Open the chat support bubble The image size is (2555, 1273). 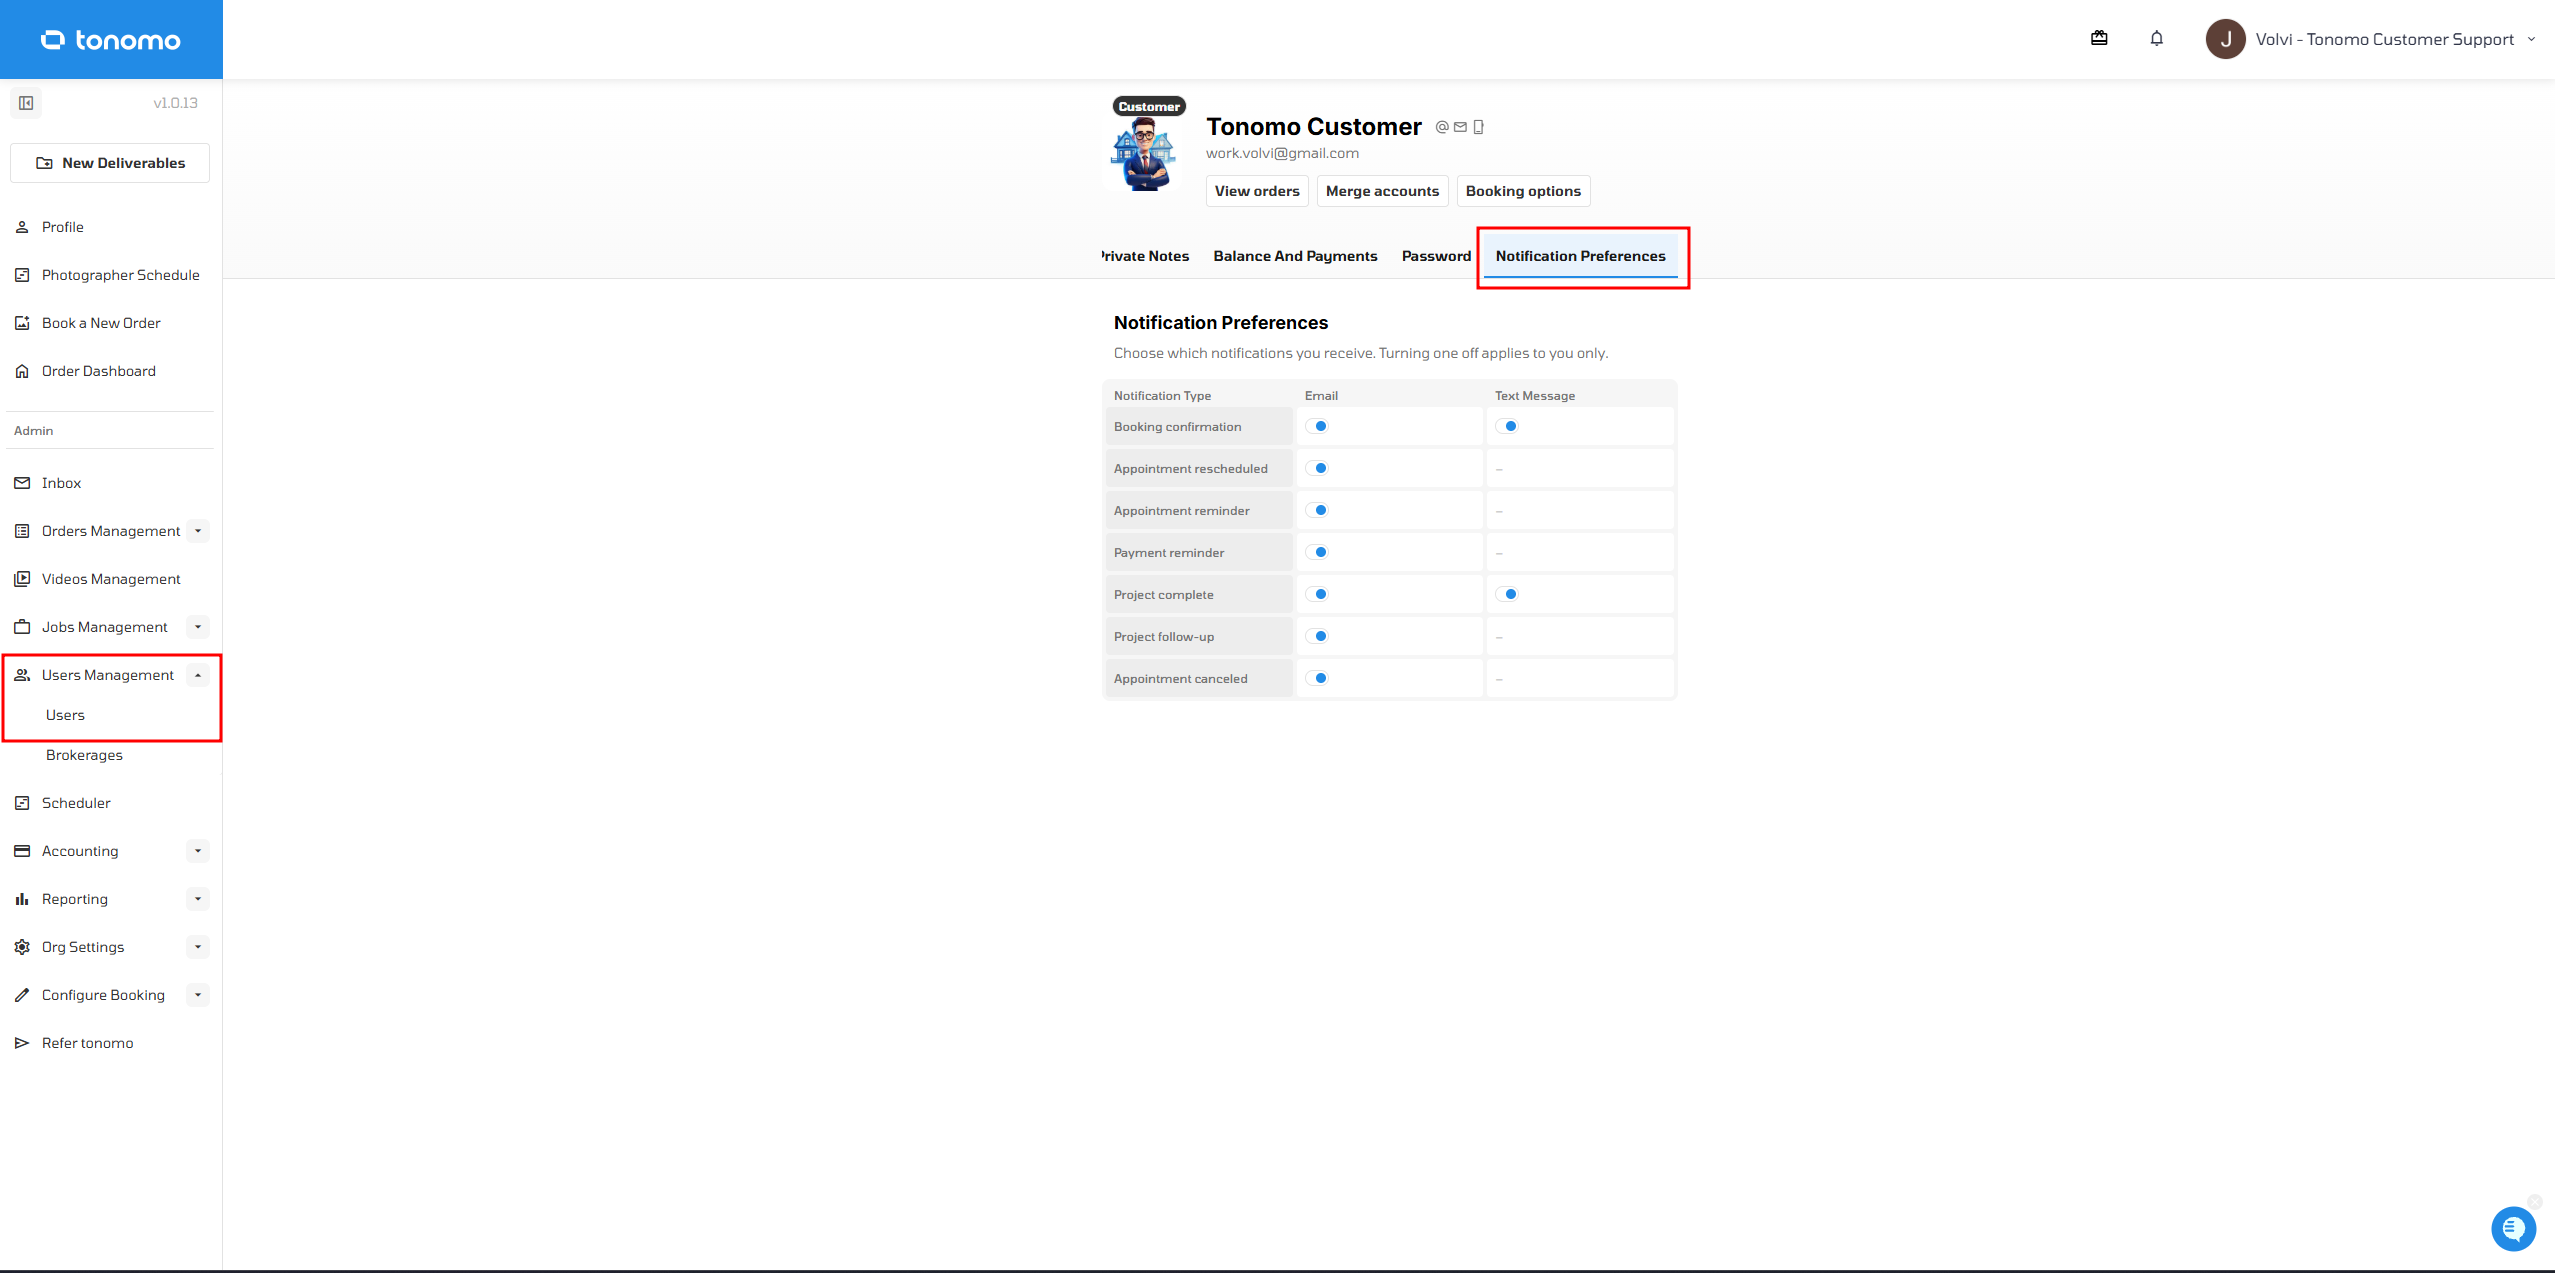2513,1229
